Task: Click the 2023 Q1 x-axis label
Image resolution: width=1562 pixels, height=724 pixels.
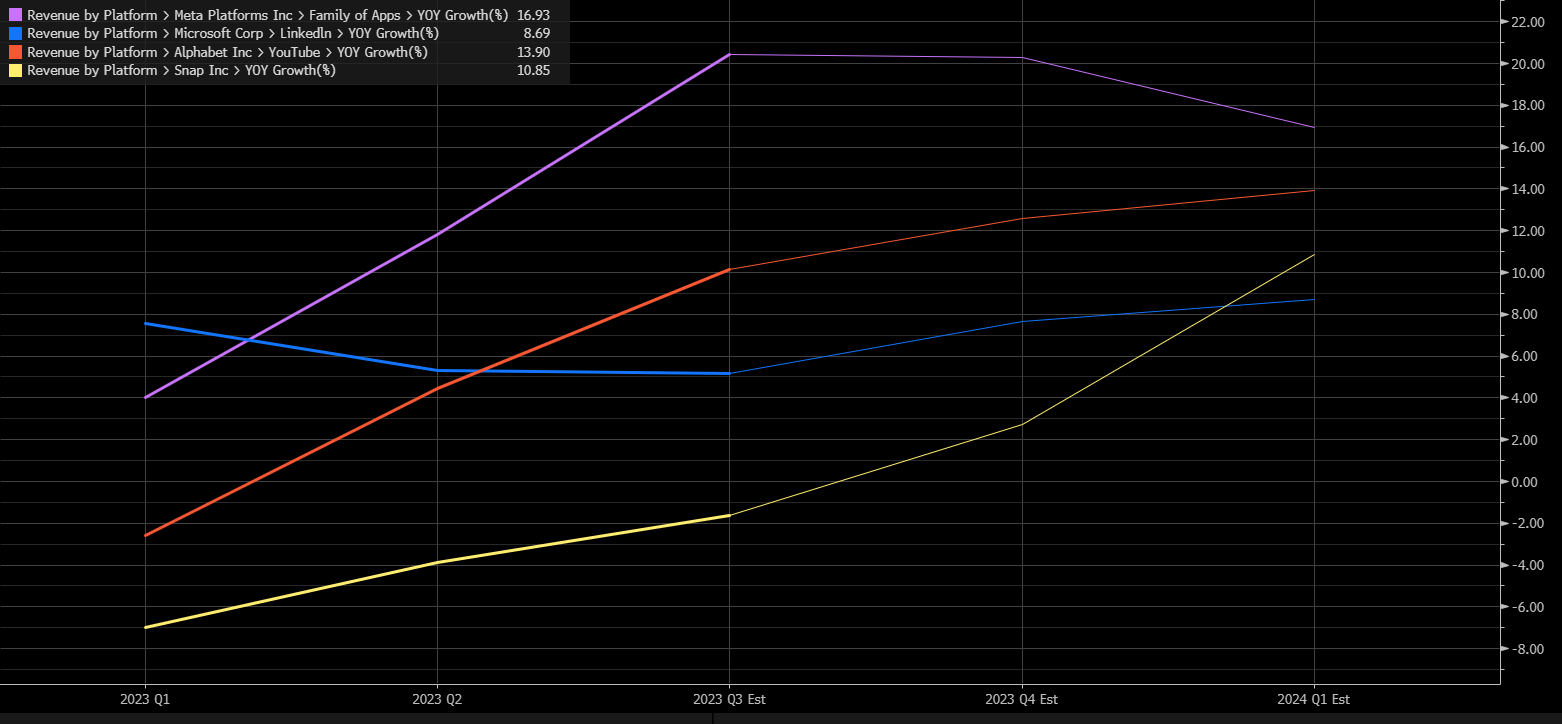Action: point(145,700)
